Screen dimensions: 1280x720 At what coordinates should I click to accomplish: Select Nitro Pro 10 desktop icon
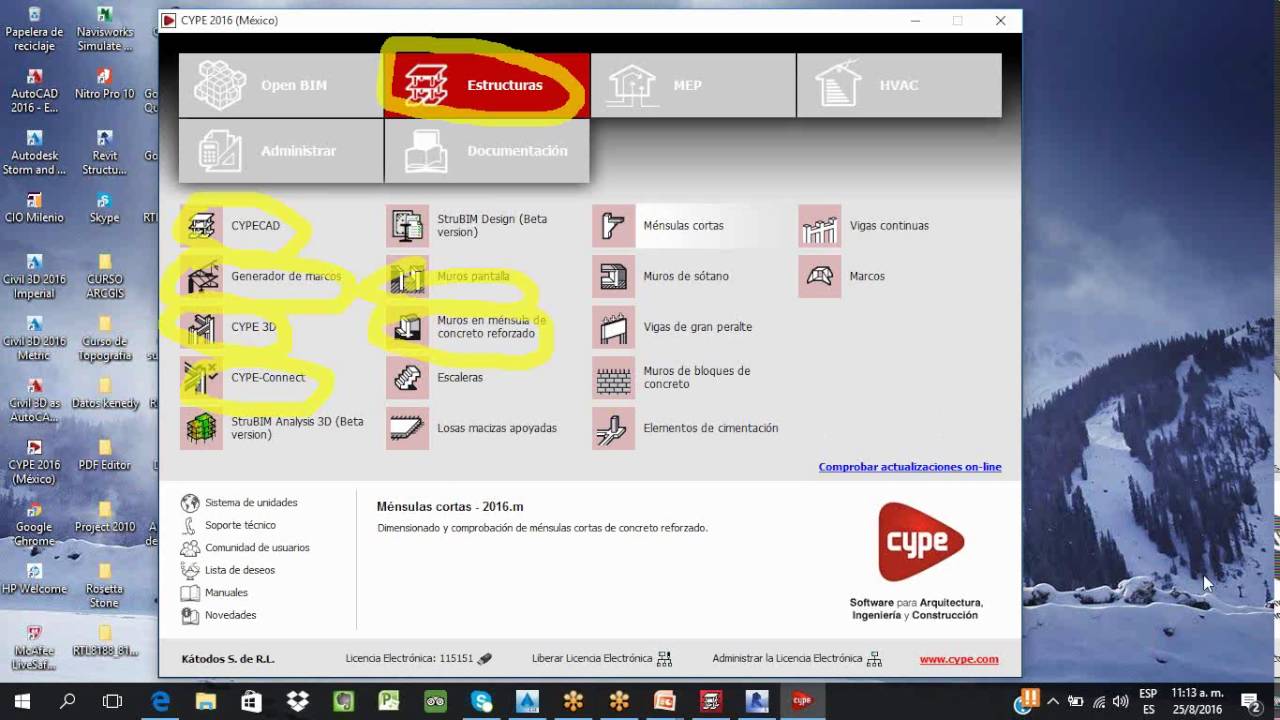(104, 84)
